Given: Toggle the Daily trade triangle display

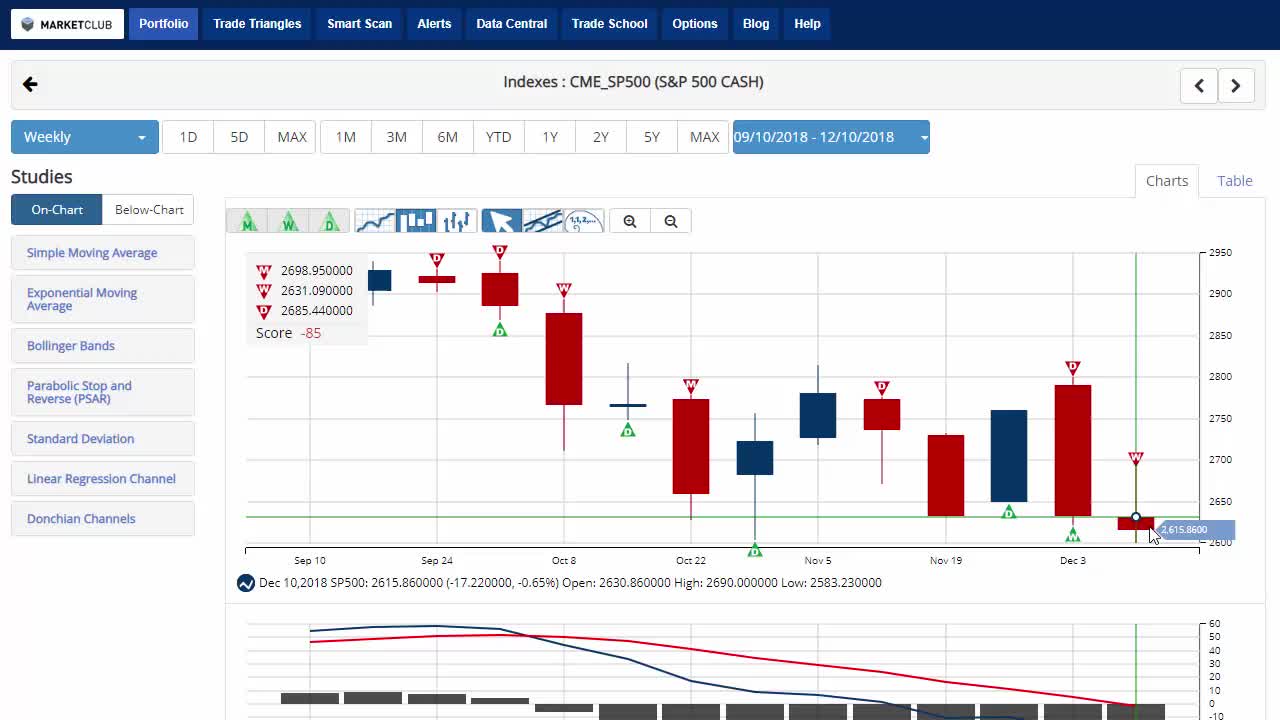Looking at the screenshot, I should pos(330,221).
